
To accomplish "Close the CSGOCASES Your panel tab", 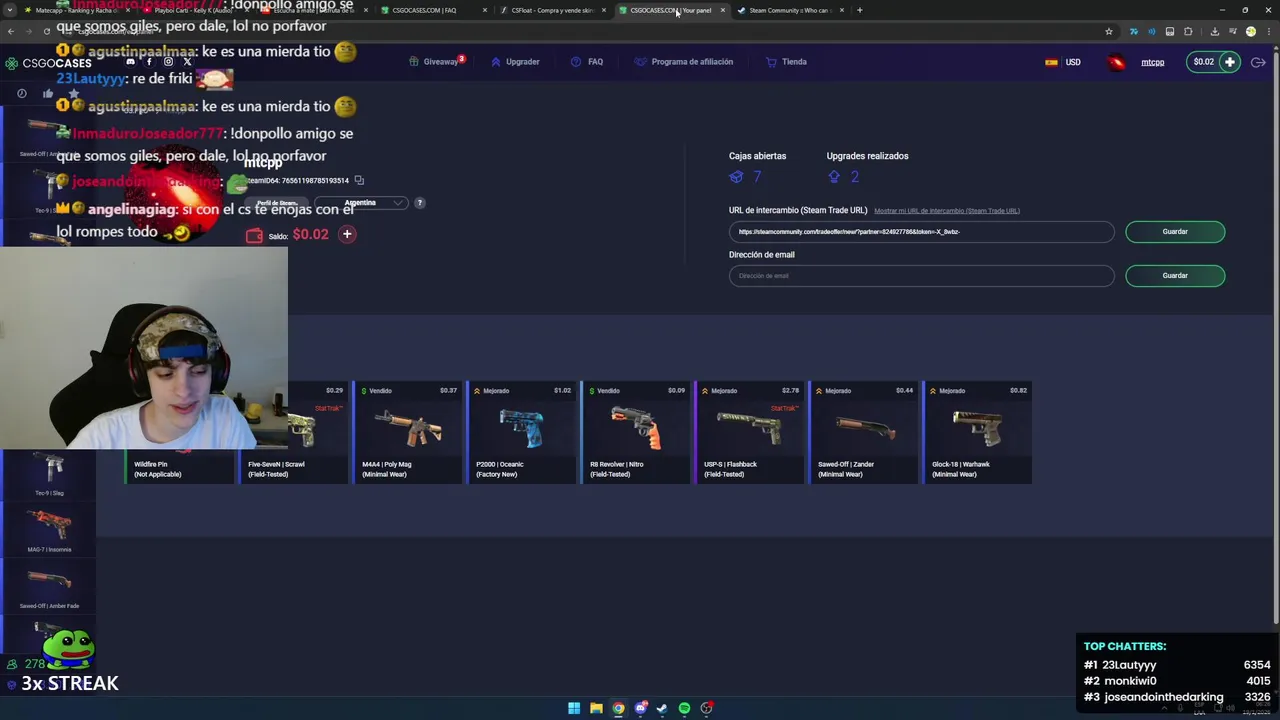I will coord(722,10).
